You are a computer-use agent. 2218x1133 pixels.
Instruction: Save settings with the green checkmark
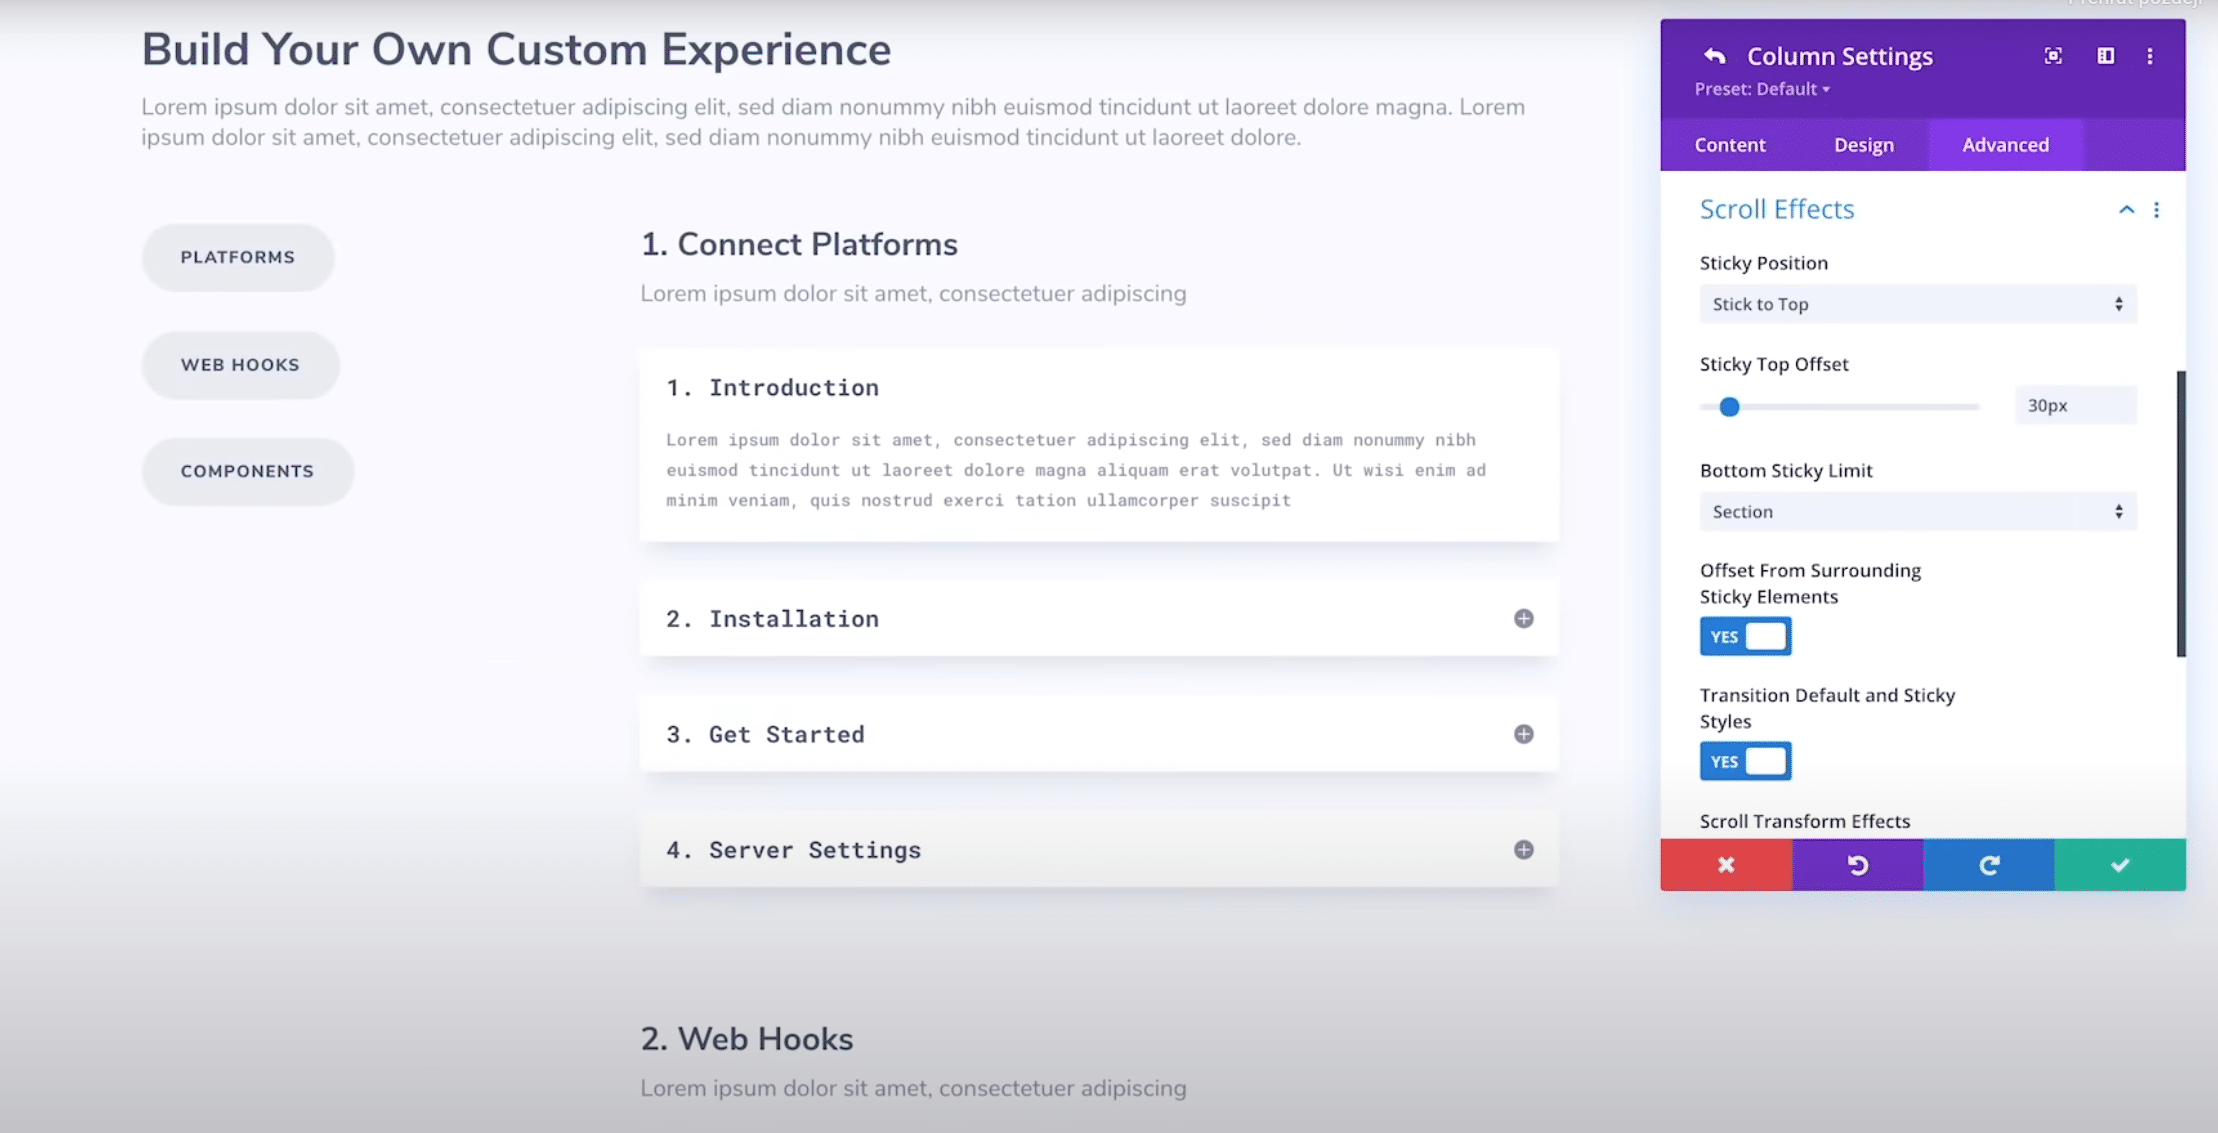coord(2119,864)
